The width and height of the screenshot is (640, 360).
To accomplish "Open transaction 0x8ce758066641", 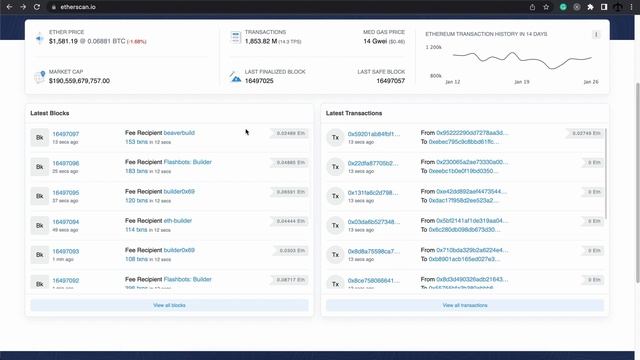I will coord(374,281).
